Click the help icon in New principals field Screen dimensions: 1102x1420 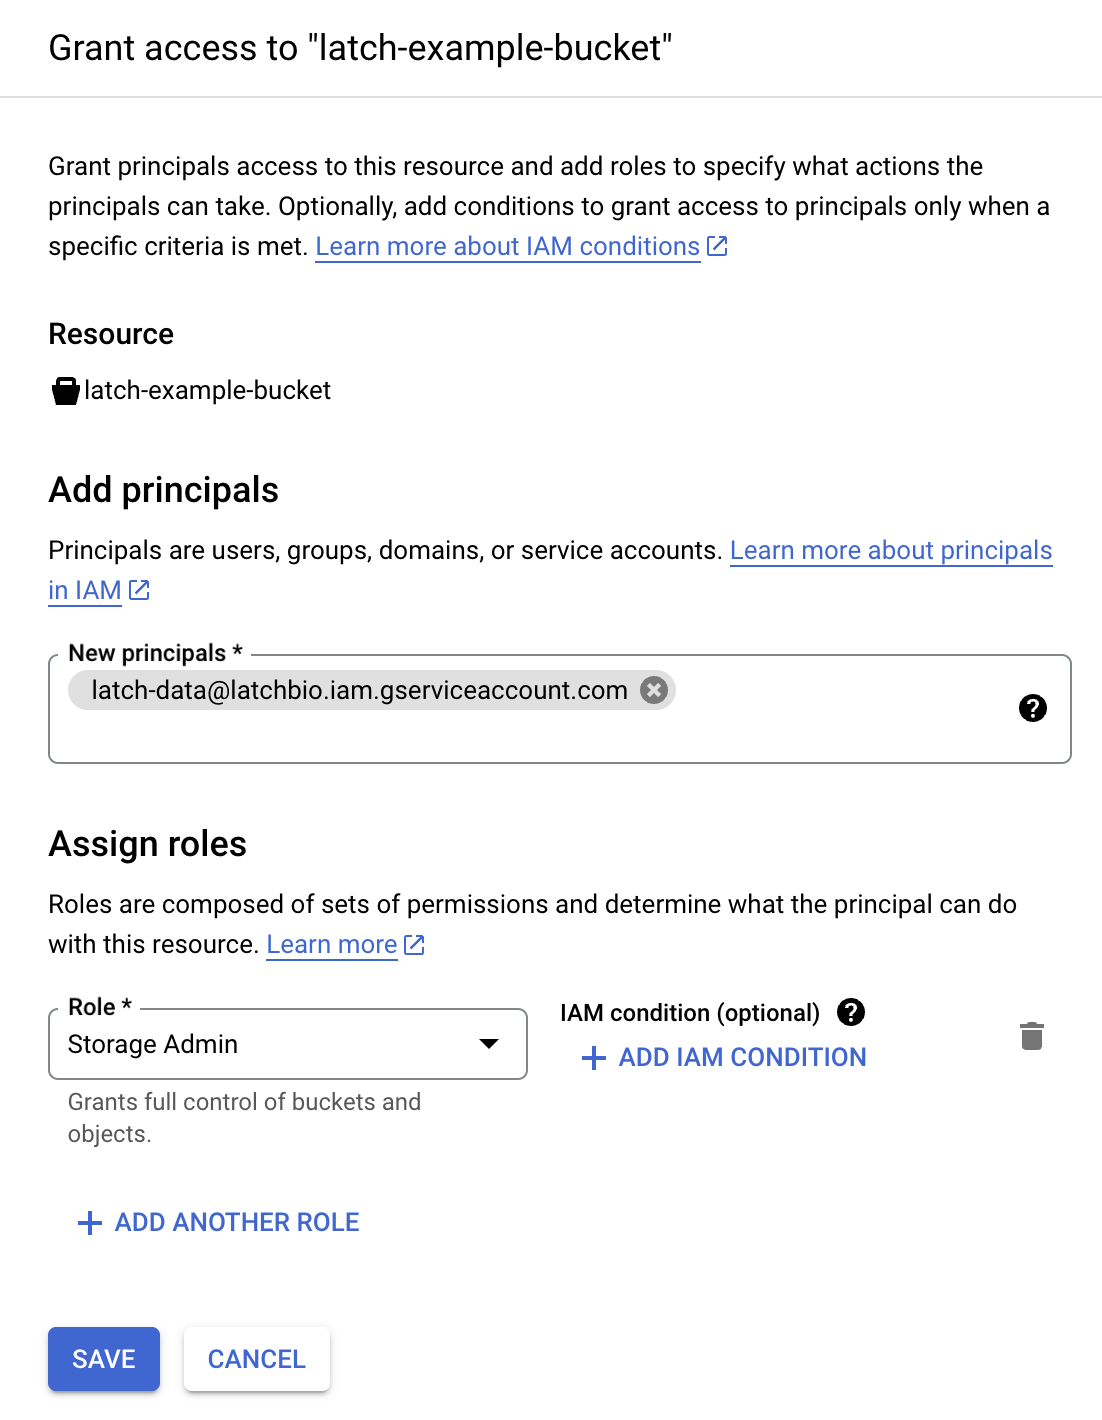coord(1032,708)
